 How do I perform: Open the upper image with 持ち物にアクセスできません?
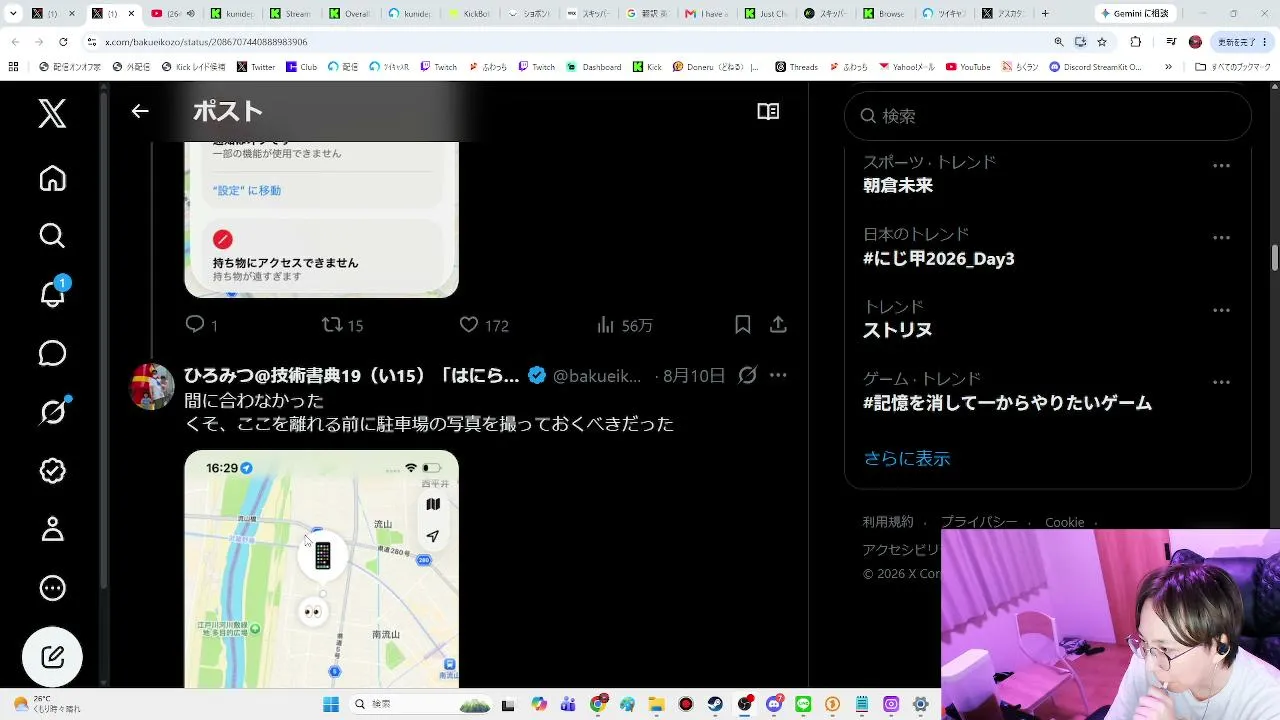point(321,220)
